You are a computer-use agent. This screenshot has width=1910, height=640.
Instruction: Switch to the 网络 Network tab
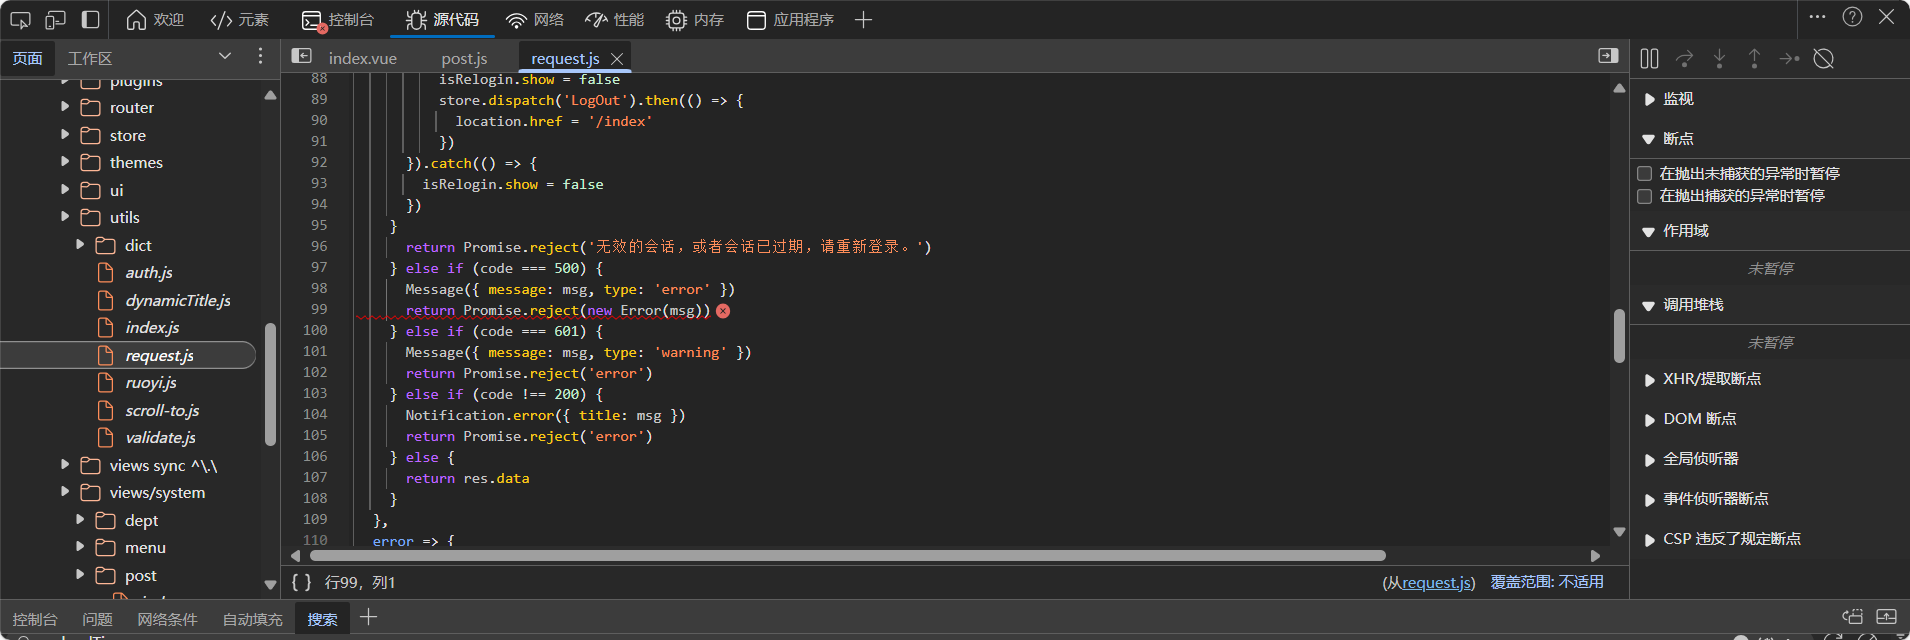[534, 19]
